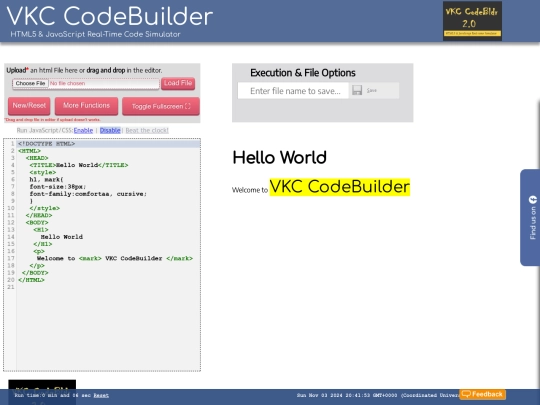The image size is (540, 405).
Task: Click the VKC CodeBldr 2.0 logo
Action: tap(472, 21)
